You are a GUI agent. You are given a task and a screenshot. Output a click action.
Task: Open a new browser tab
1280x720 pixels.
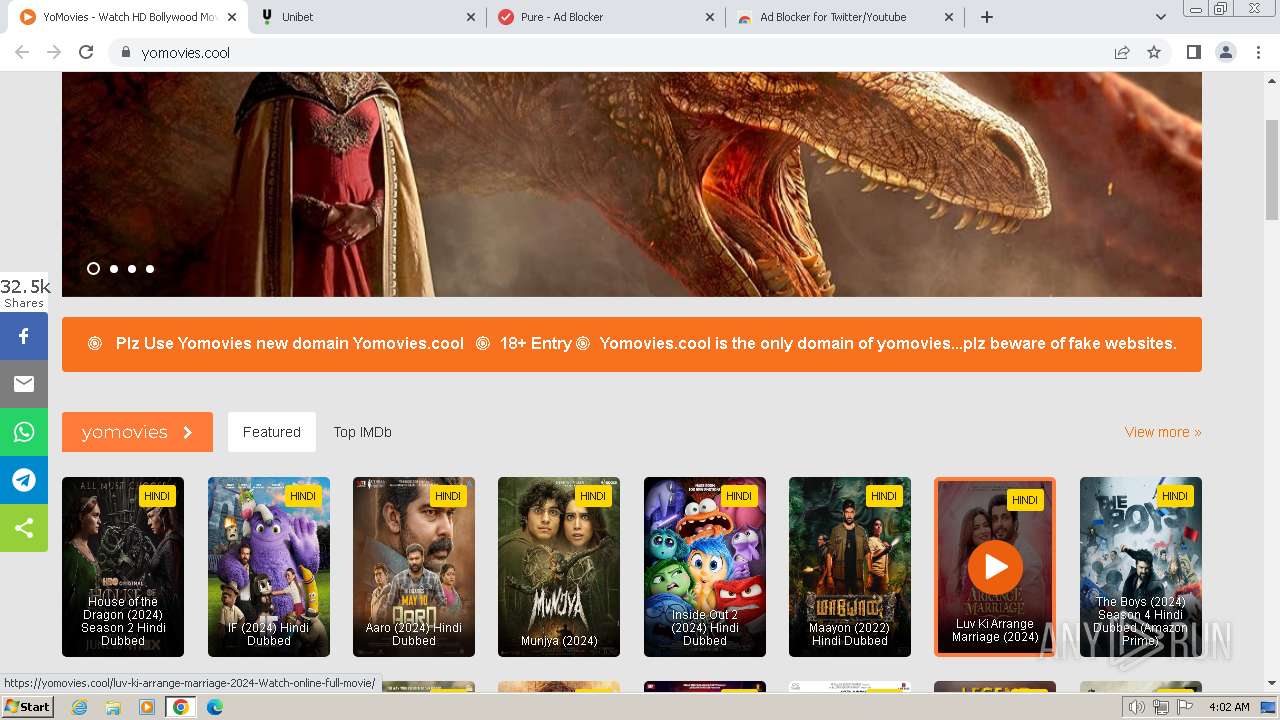tap(987, 17)
